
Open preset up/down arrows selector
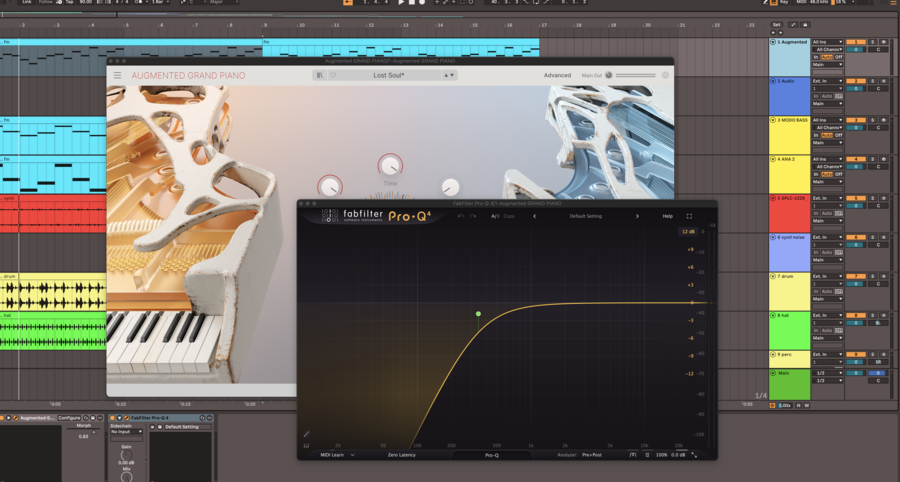(x=449, y=75)
